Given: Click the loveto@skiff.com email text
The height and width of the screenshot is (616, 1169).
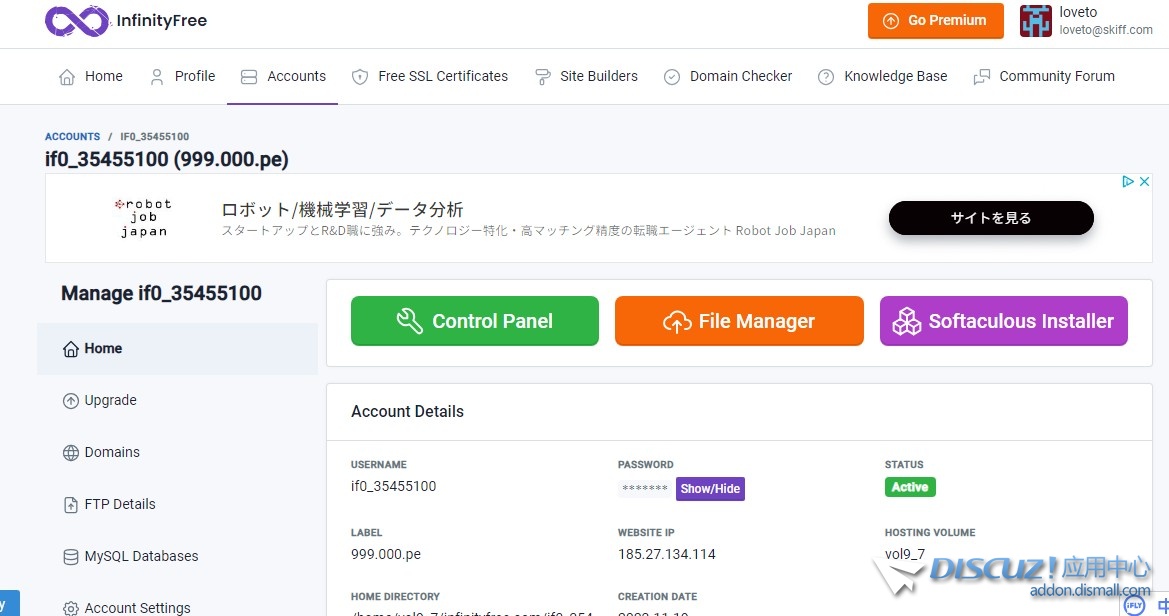Looking at the screenshot, I should point(1106,30).
